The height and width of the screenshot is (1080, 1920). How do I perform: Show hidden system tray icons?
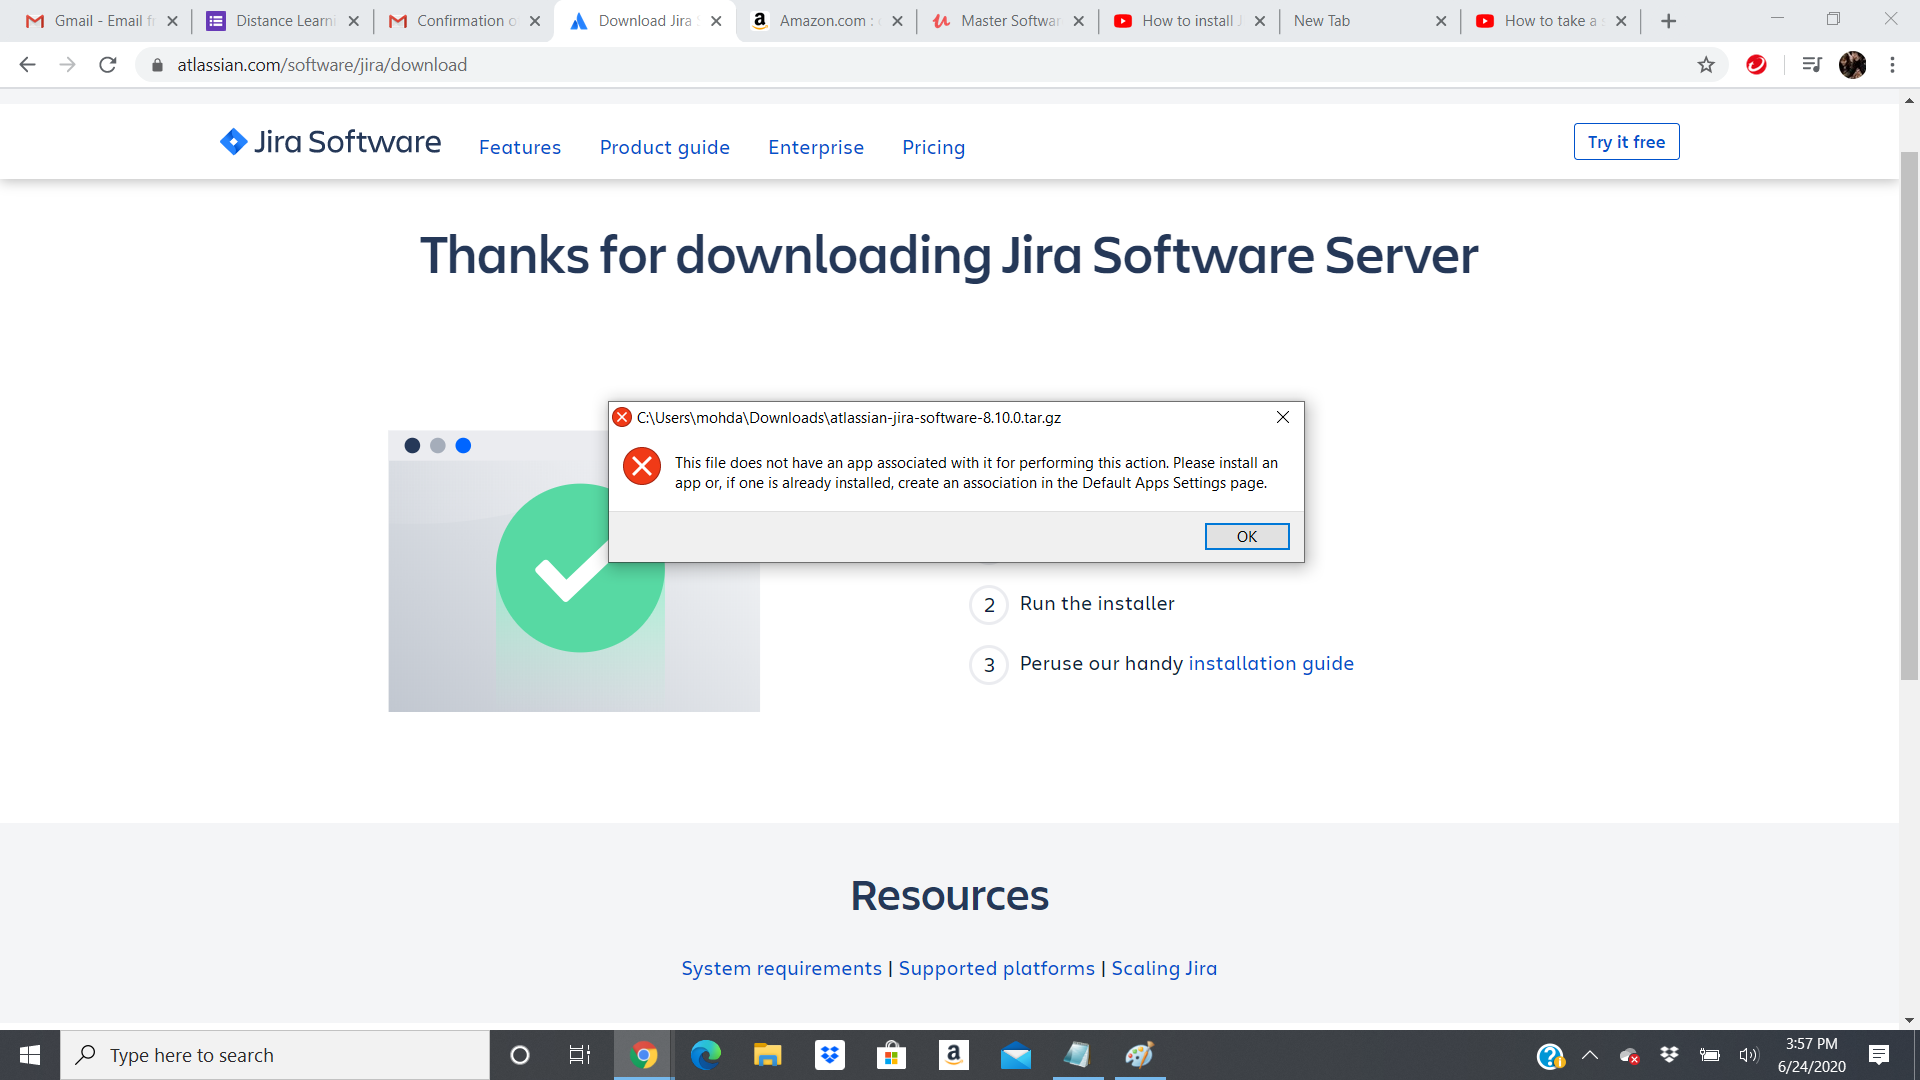[1589, 1055]
